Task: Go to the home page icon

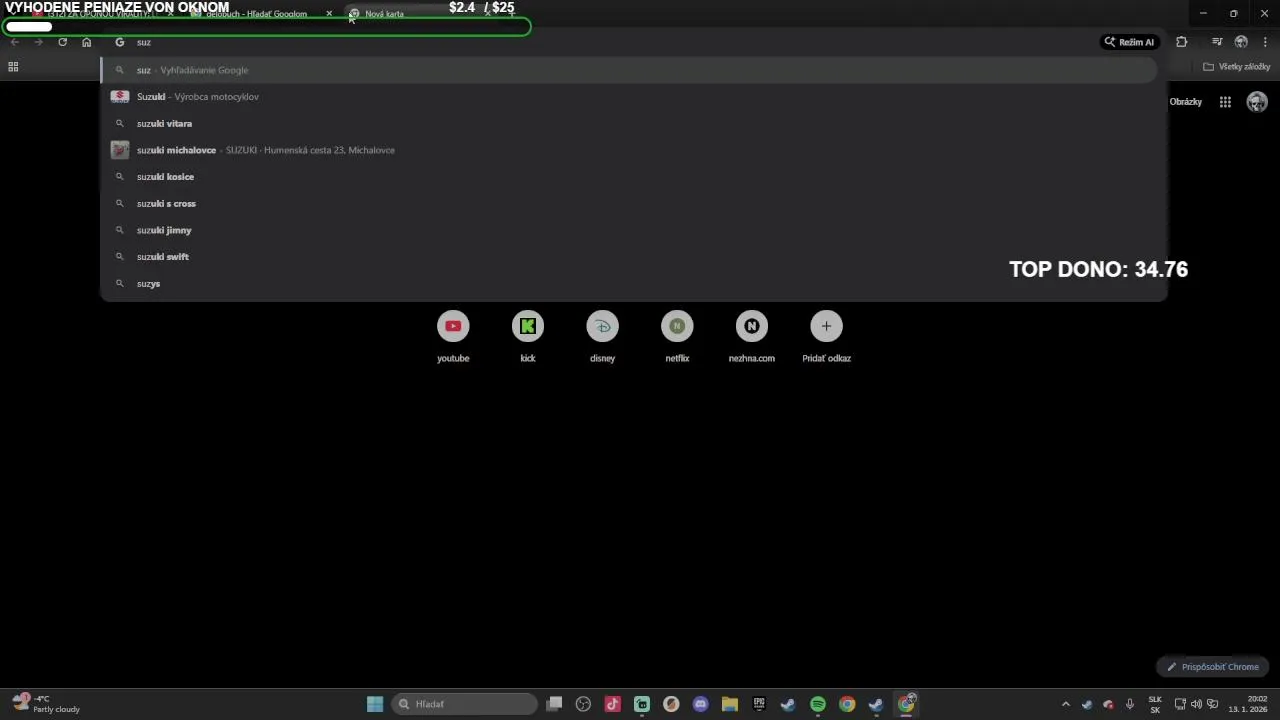Action: click(x=87, y=42)
